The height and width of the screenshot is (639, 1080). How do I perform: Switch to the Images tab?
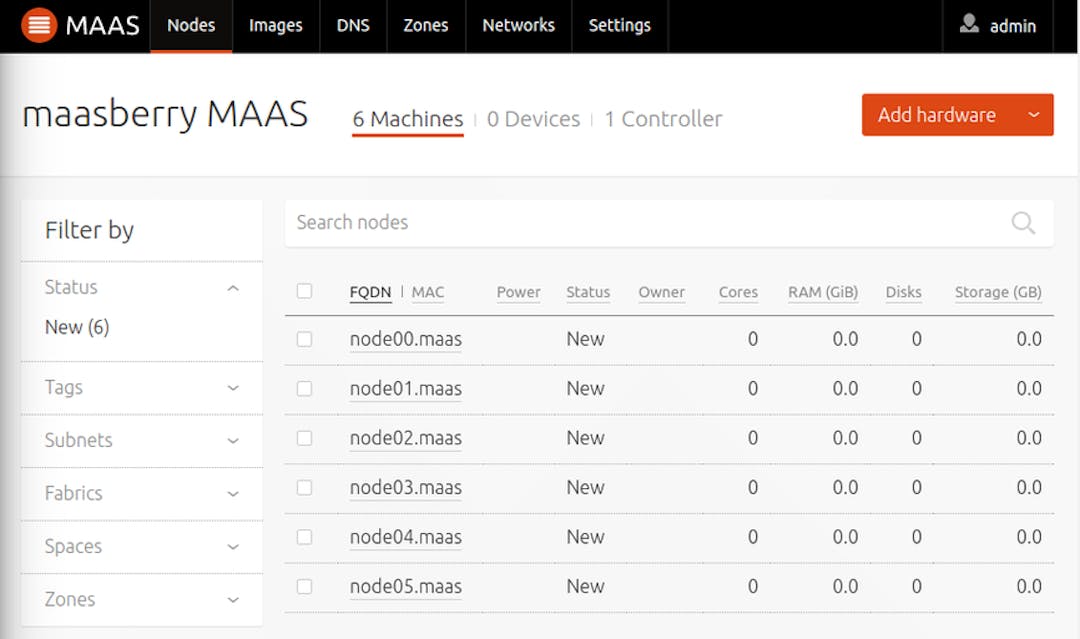pyautogui.click(x=275, y=26)
